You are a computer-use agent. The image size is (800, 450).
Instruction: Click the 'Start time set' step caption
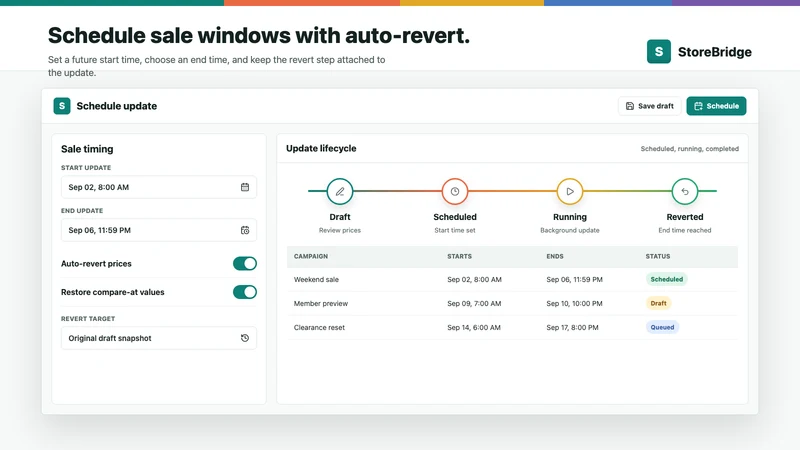tap(455, 231)
